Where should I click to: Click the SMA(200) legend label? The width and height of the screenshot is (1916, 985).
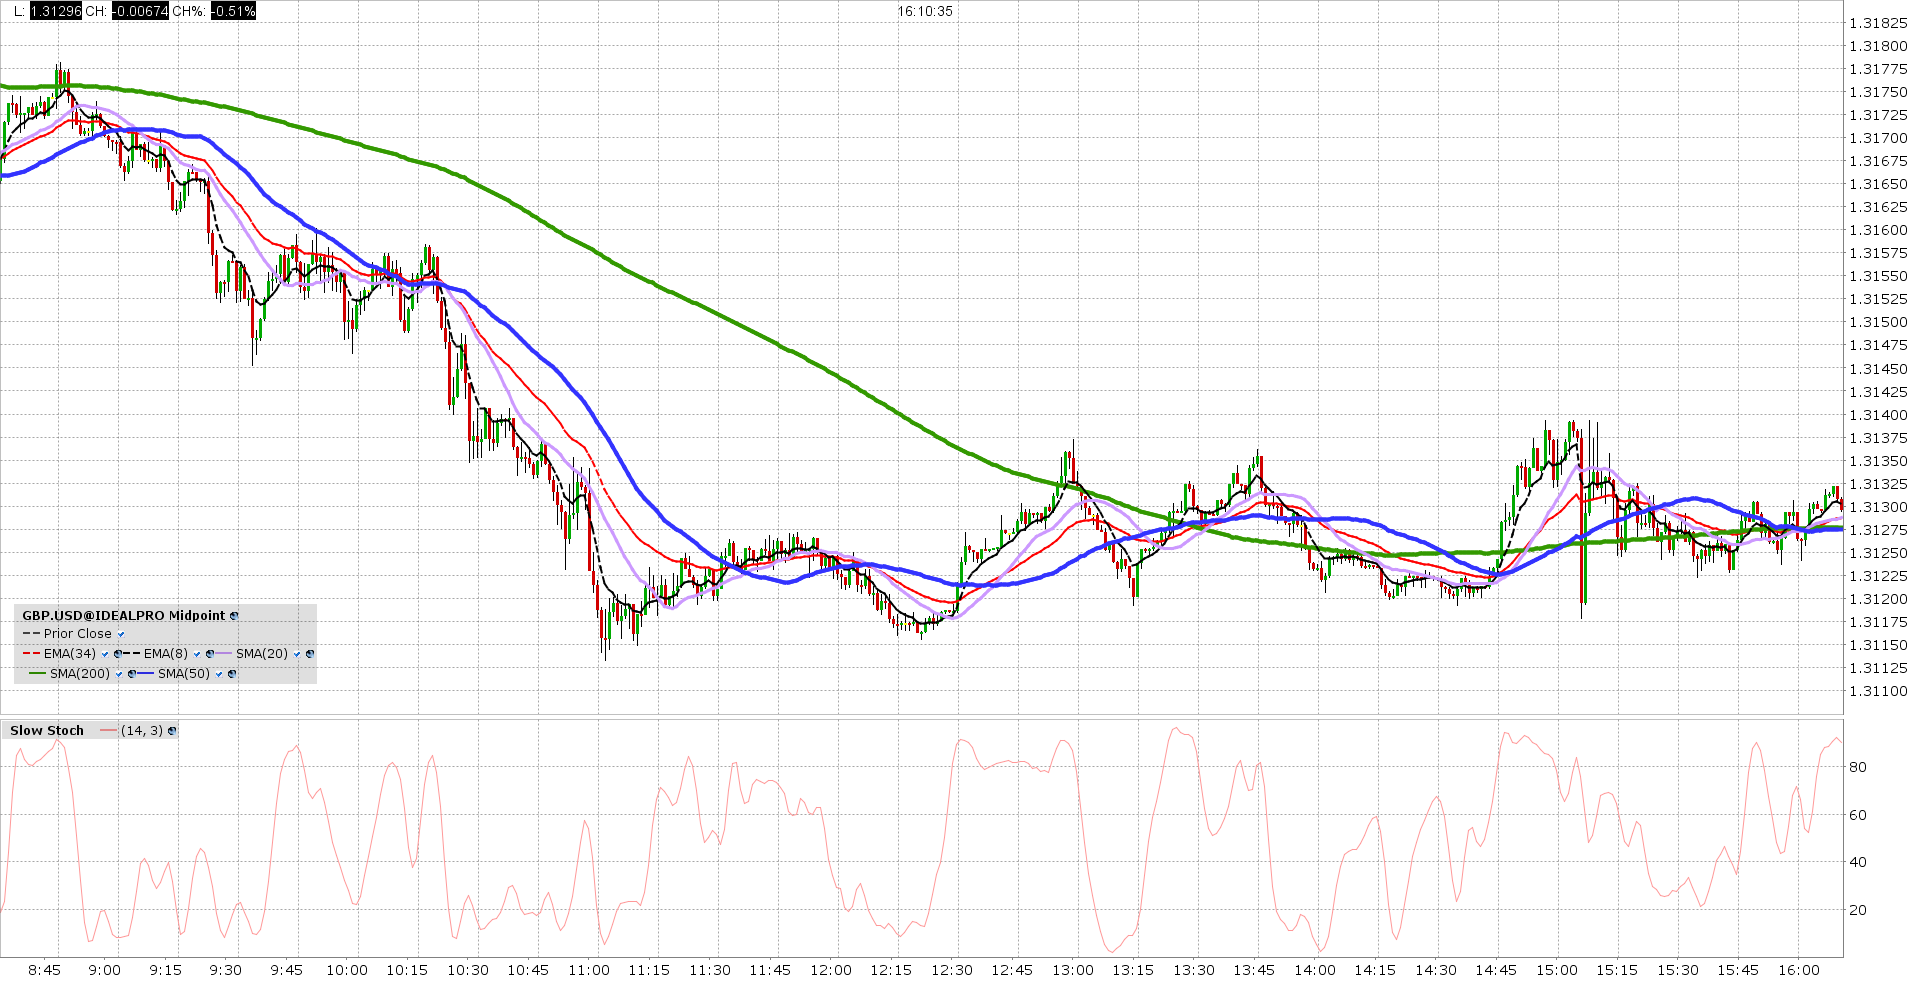[x=80, y=674]
